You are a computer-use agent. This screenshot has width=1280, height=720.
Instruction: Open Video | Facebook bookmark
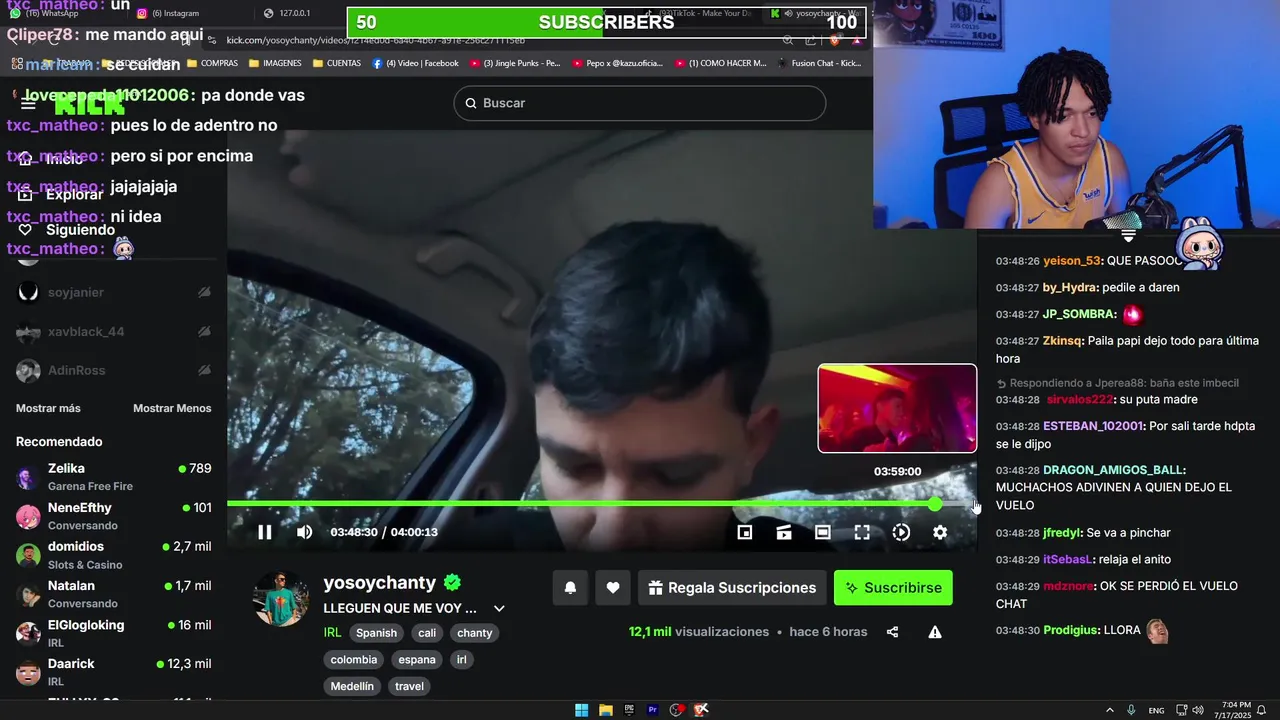click(x=416, y=63)
